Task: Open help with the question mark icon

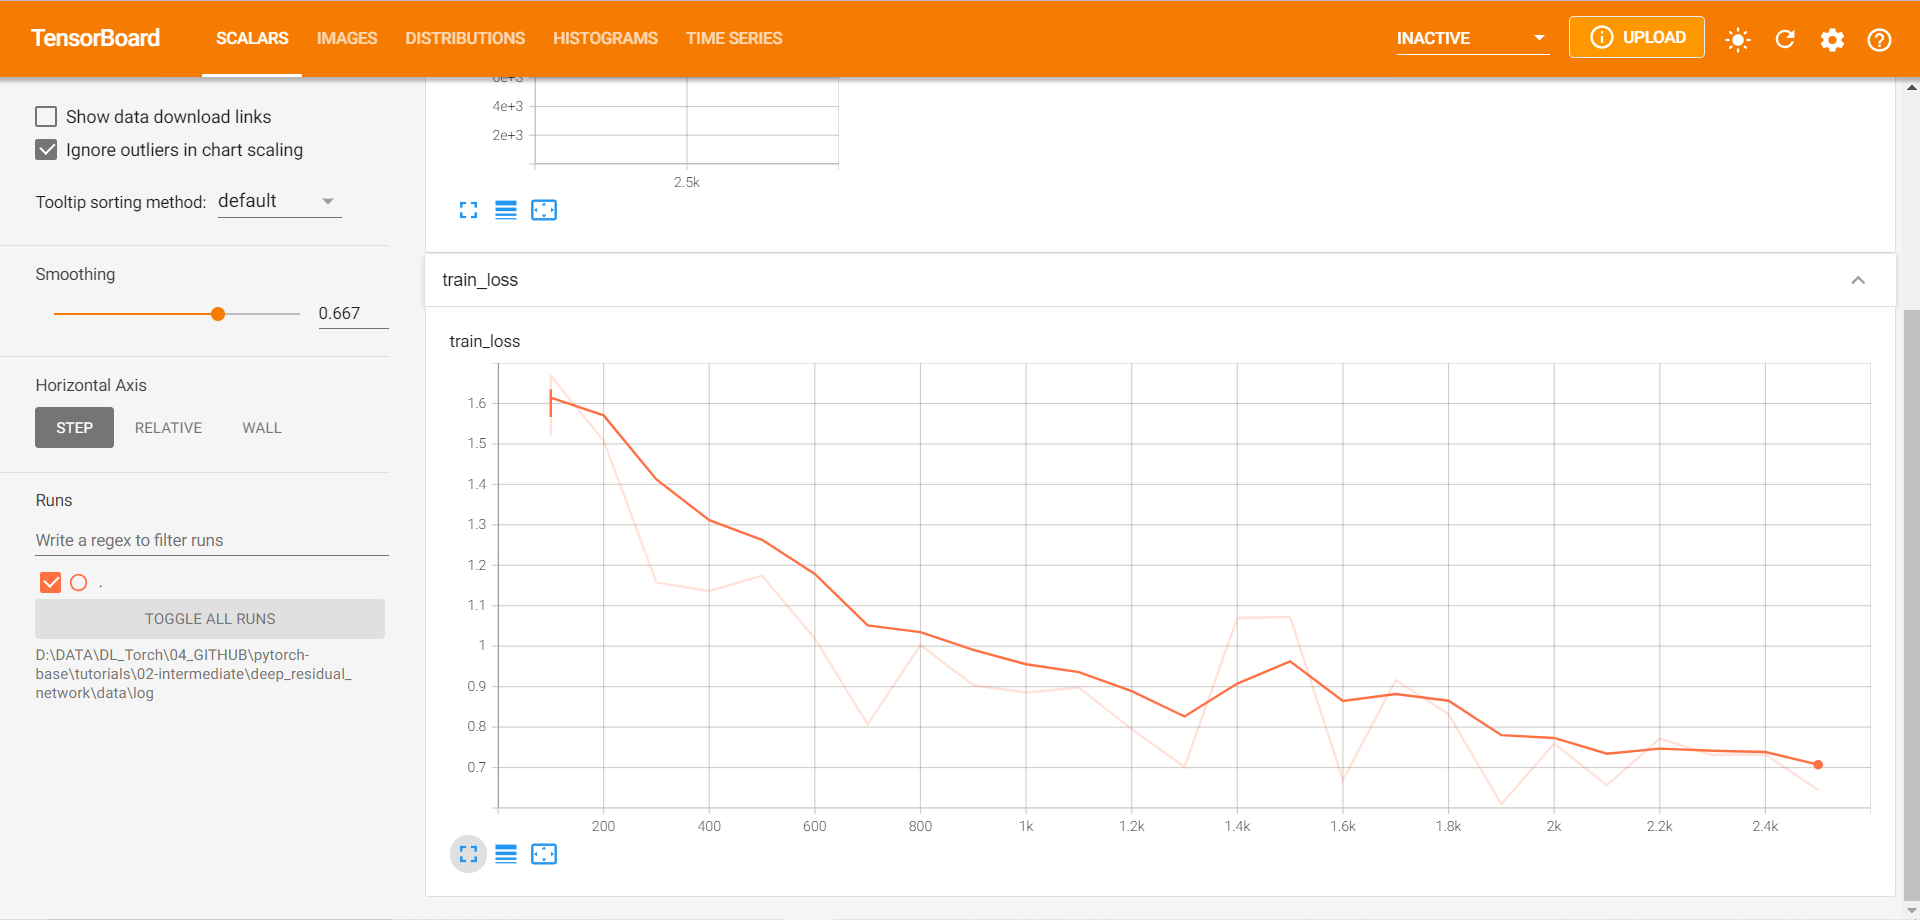Action: [x=1879, y=39]
